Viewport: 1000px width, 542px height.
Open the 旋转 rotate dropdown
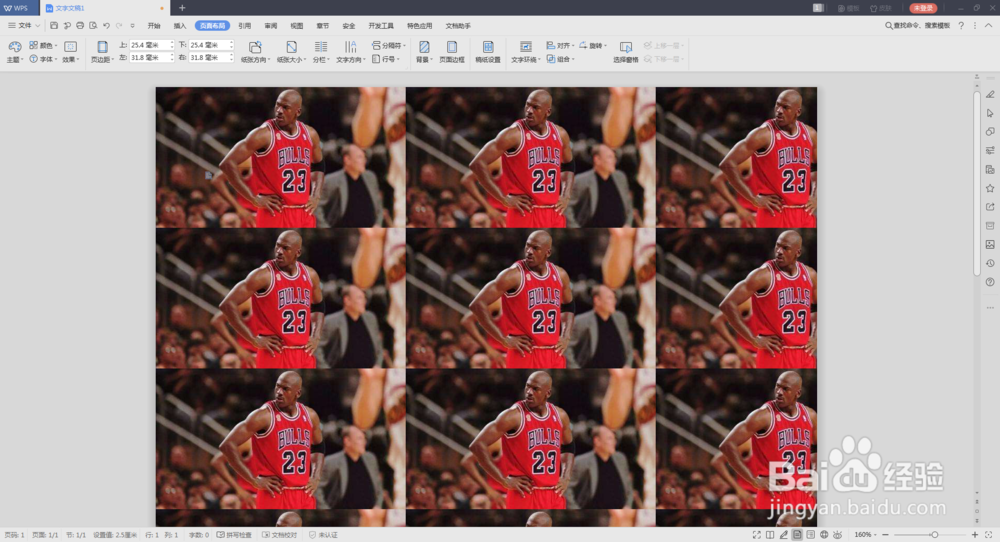click(592, 45)
